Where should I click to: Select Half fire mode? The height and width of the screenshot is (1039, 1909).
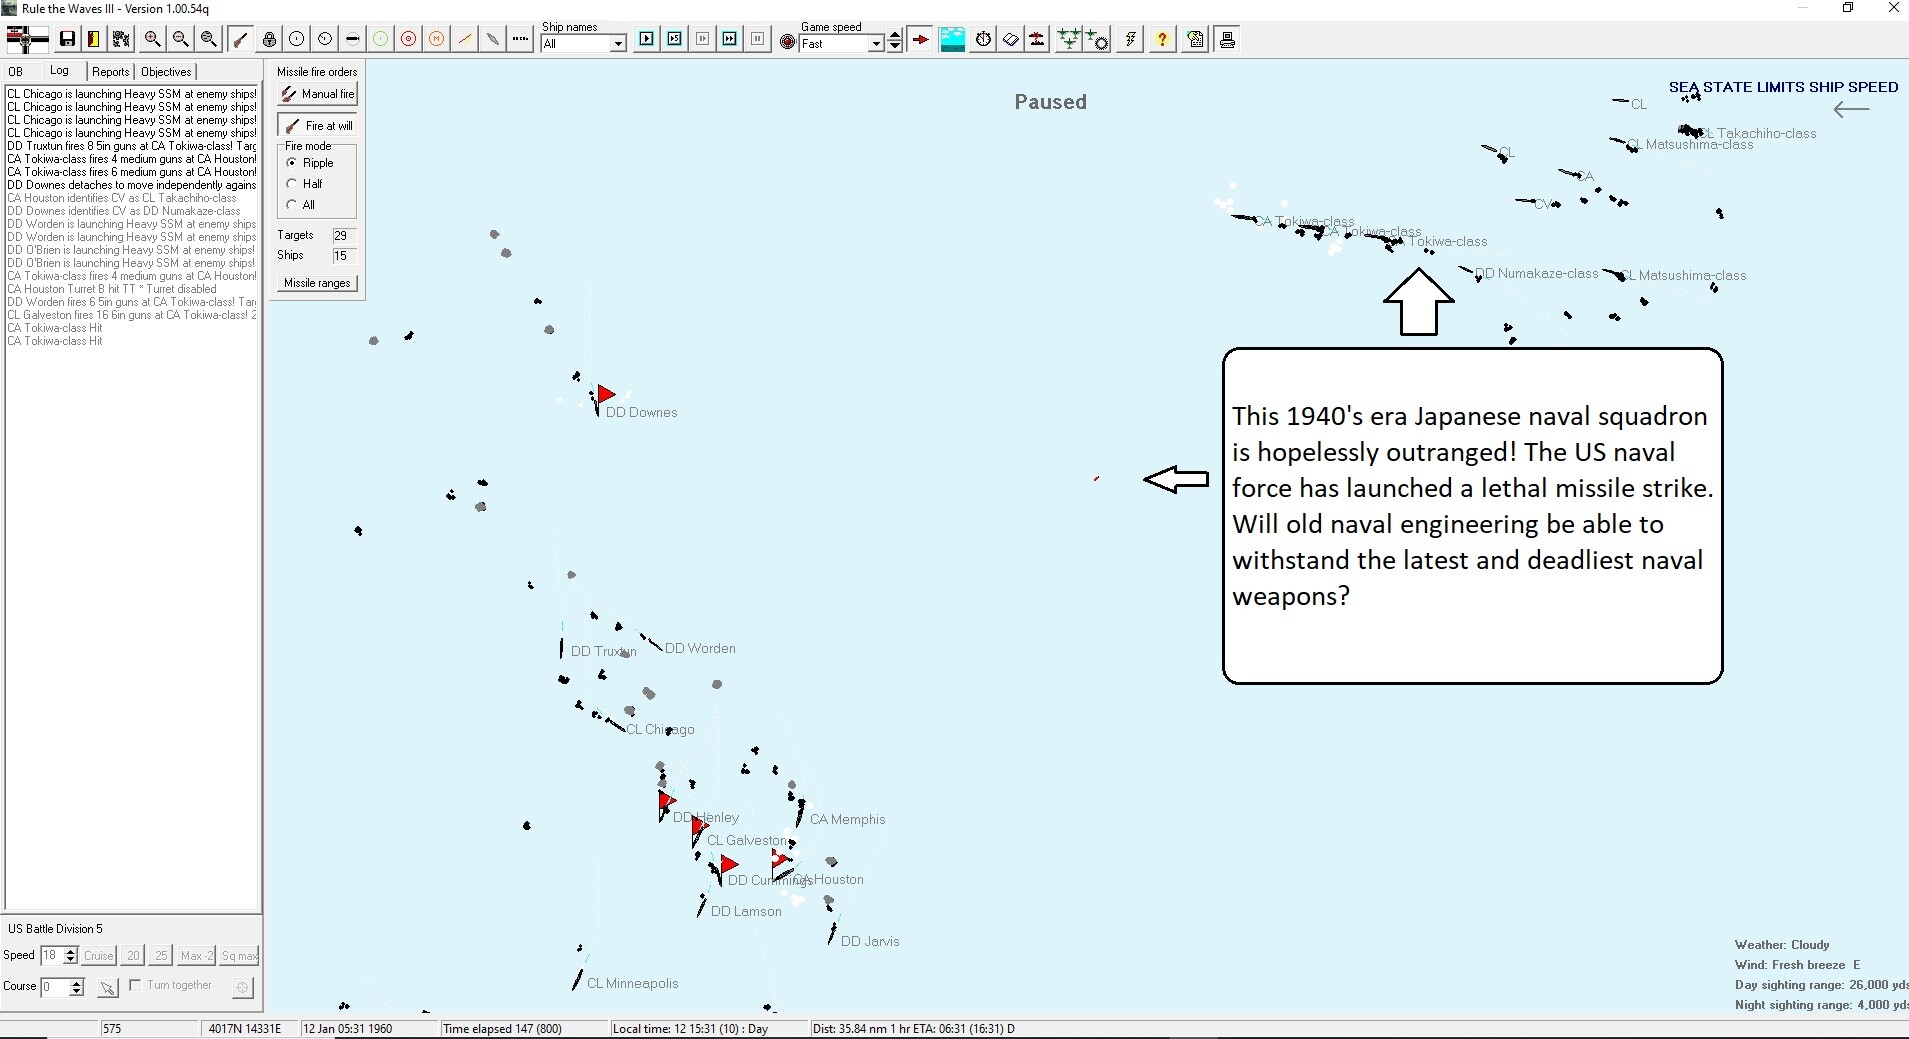(291, 183)
